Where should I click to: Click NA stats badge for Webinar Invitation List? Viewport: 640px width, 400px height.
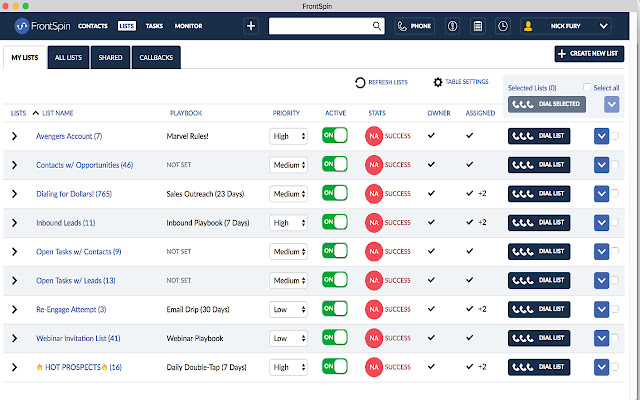coord(374,338)
